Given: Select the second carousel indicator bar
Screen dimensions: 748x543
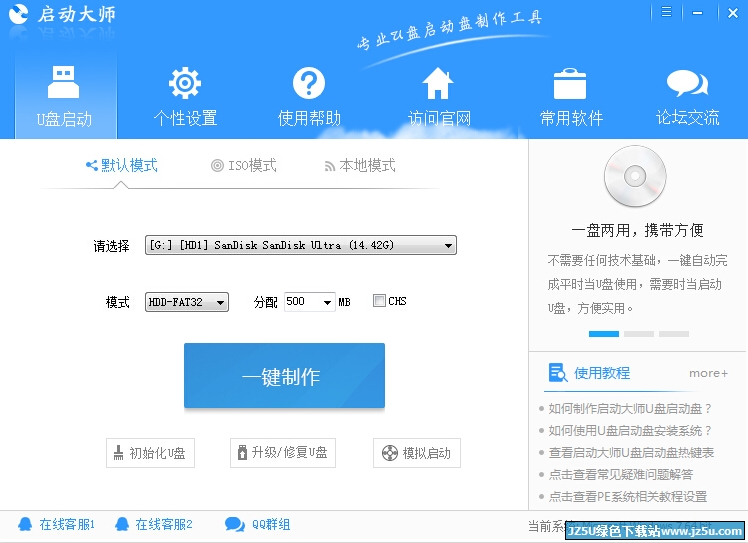Looking at the screenshot, I should 638,333.
